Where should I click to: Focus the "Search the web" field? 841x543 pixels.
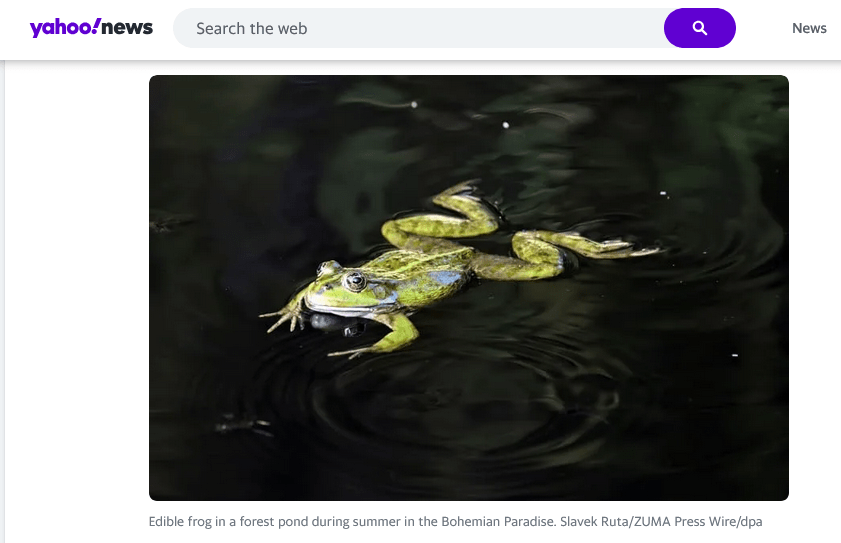tap(420, 28)
